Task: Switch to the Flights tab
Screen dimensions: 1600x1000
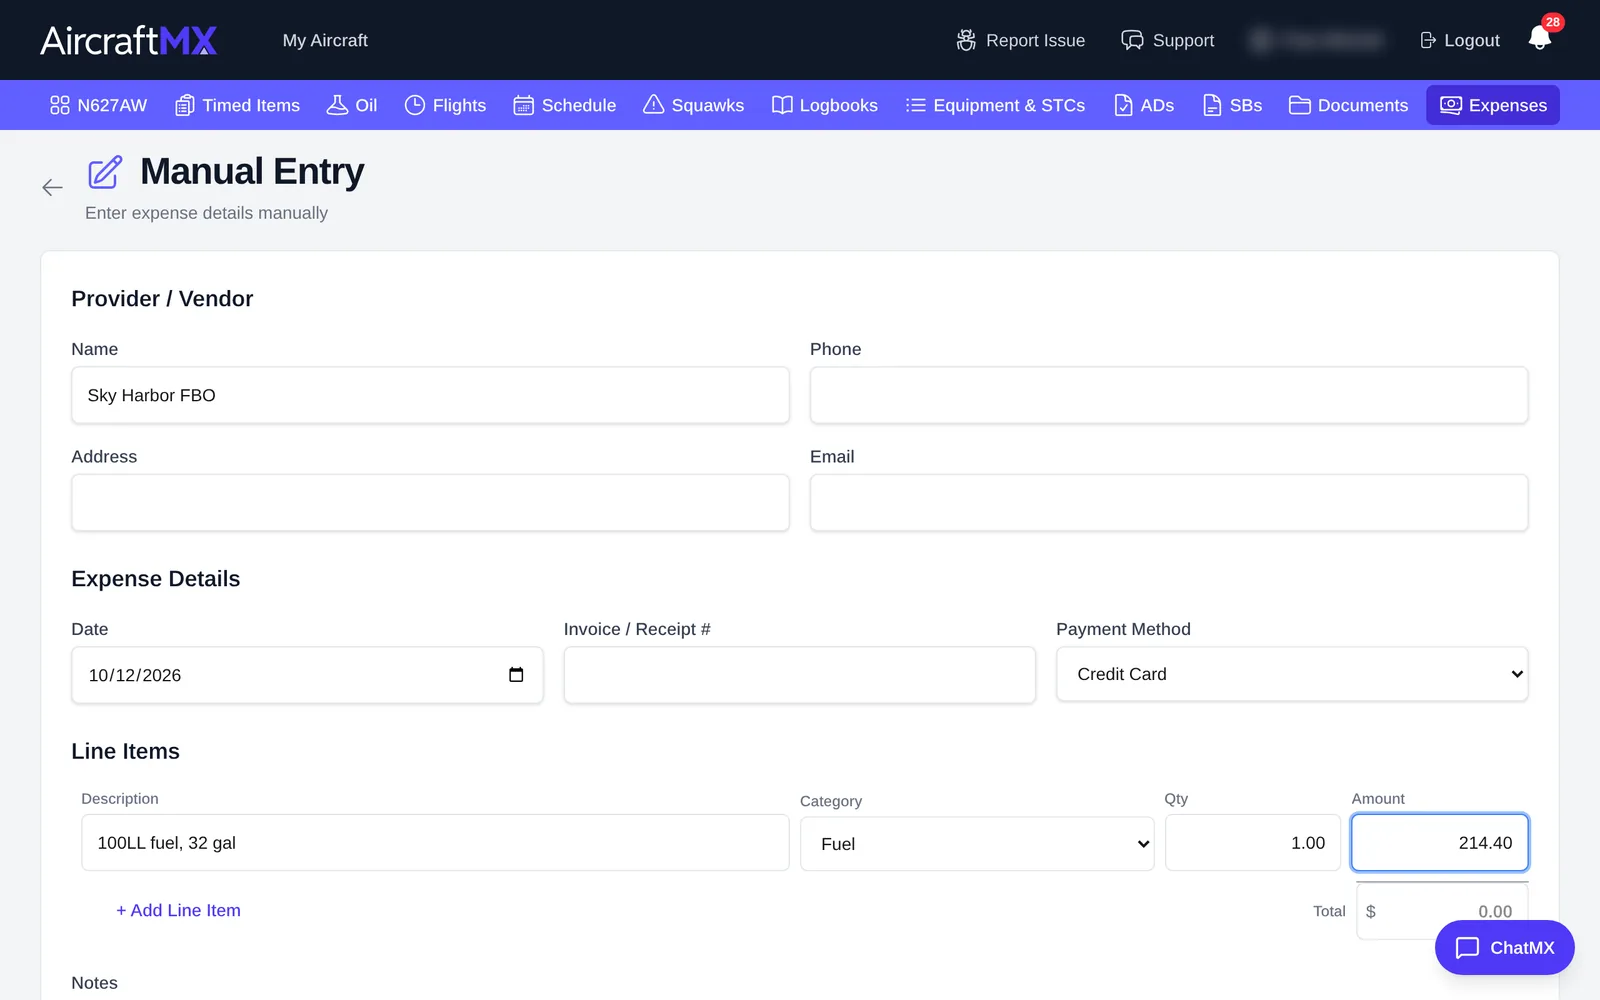Action: (x=446, y=105)
